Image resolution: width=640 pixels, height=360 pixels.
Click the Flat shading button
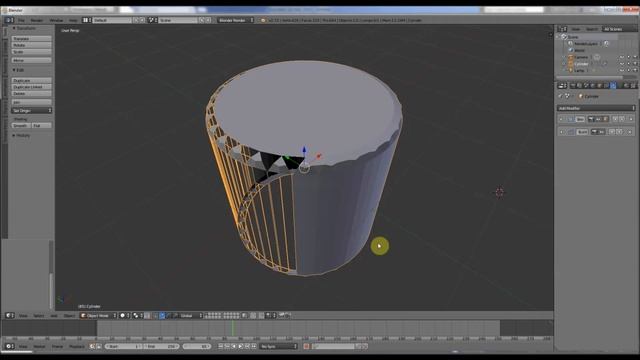coord(42,125)
